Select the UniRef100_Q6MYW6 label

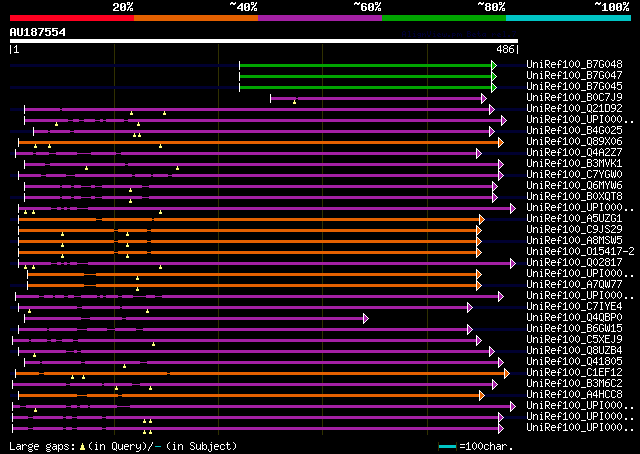coord(574,185)
